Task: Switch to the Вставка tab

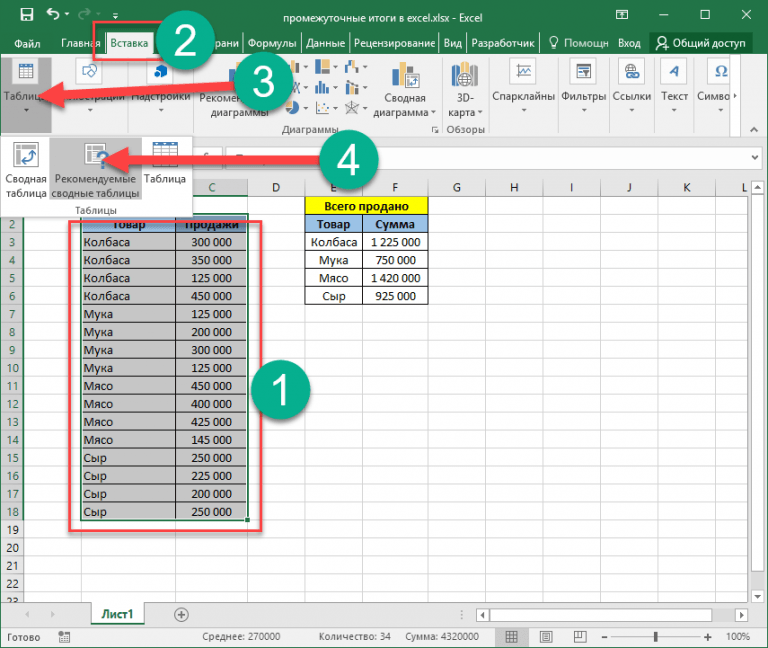Action: click(x=129, y=43)
